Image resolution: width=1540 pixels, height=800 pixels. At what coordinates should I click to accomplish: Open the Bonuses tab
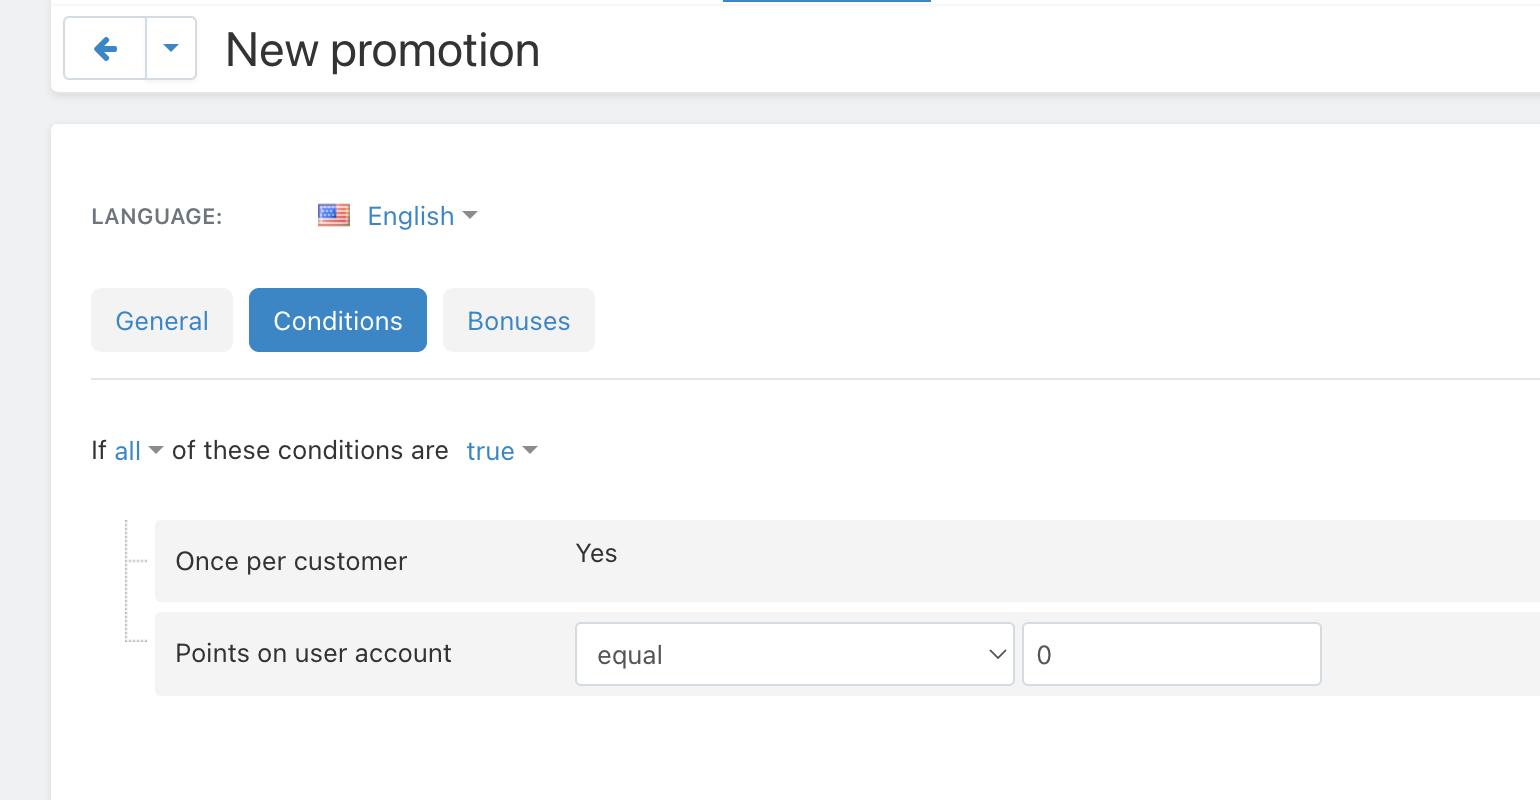coord(519,320)
